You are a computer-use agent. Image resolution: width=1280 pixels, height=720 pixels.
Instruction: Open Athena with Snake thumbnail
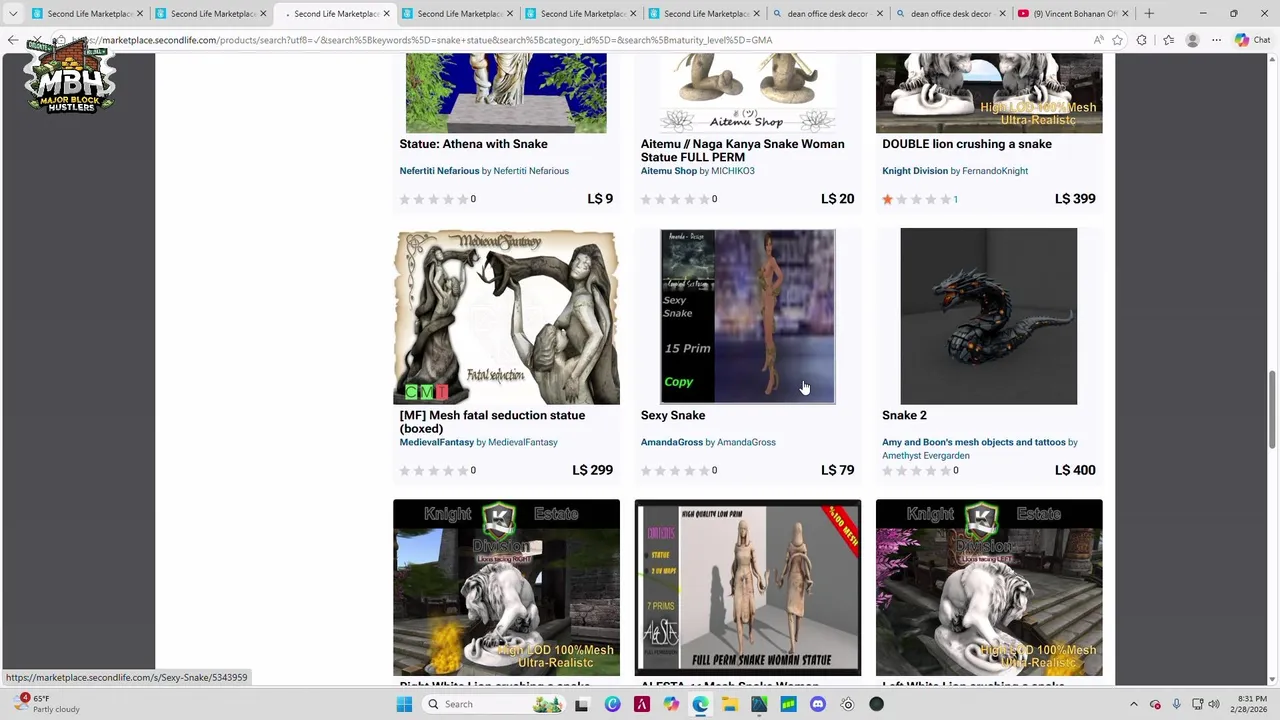(506, 93)
